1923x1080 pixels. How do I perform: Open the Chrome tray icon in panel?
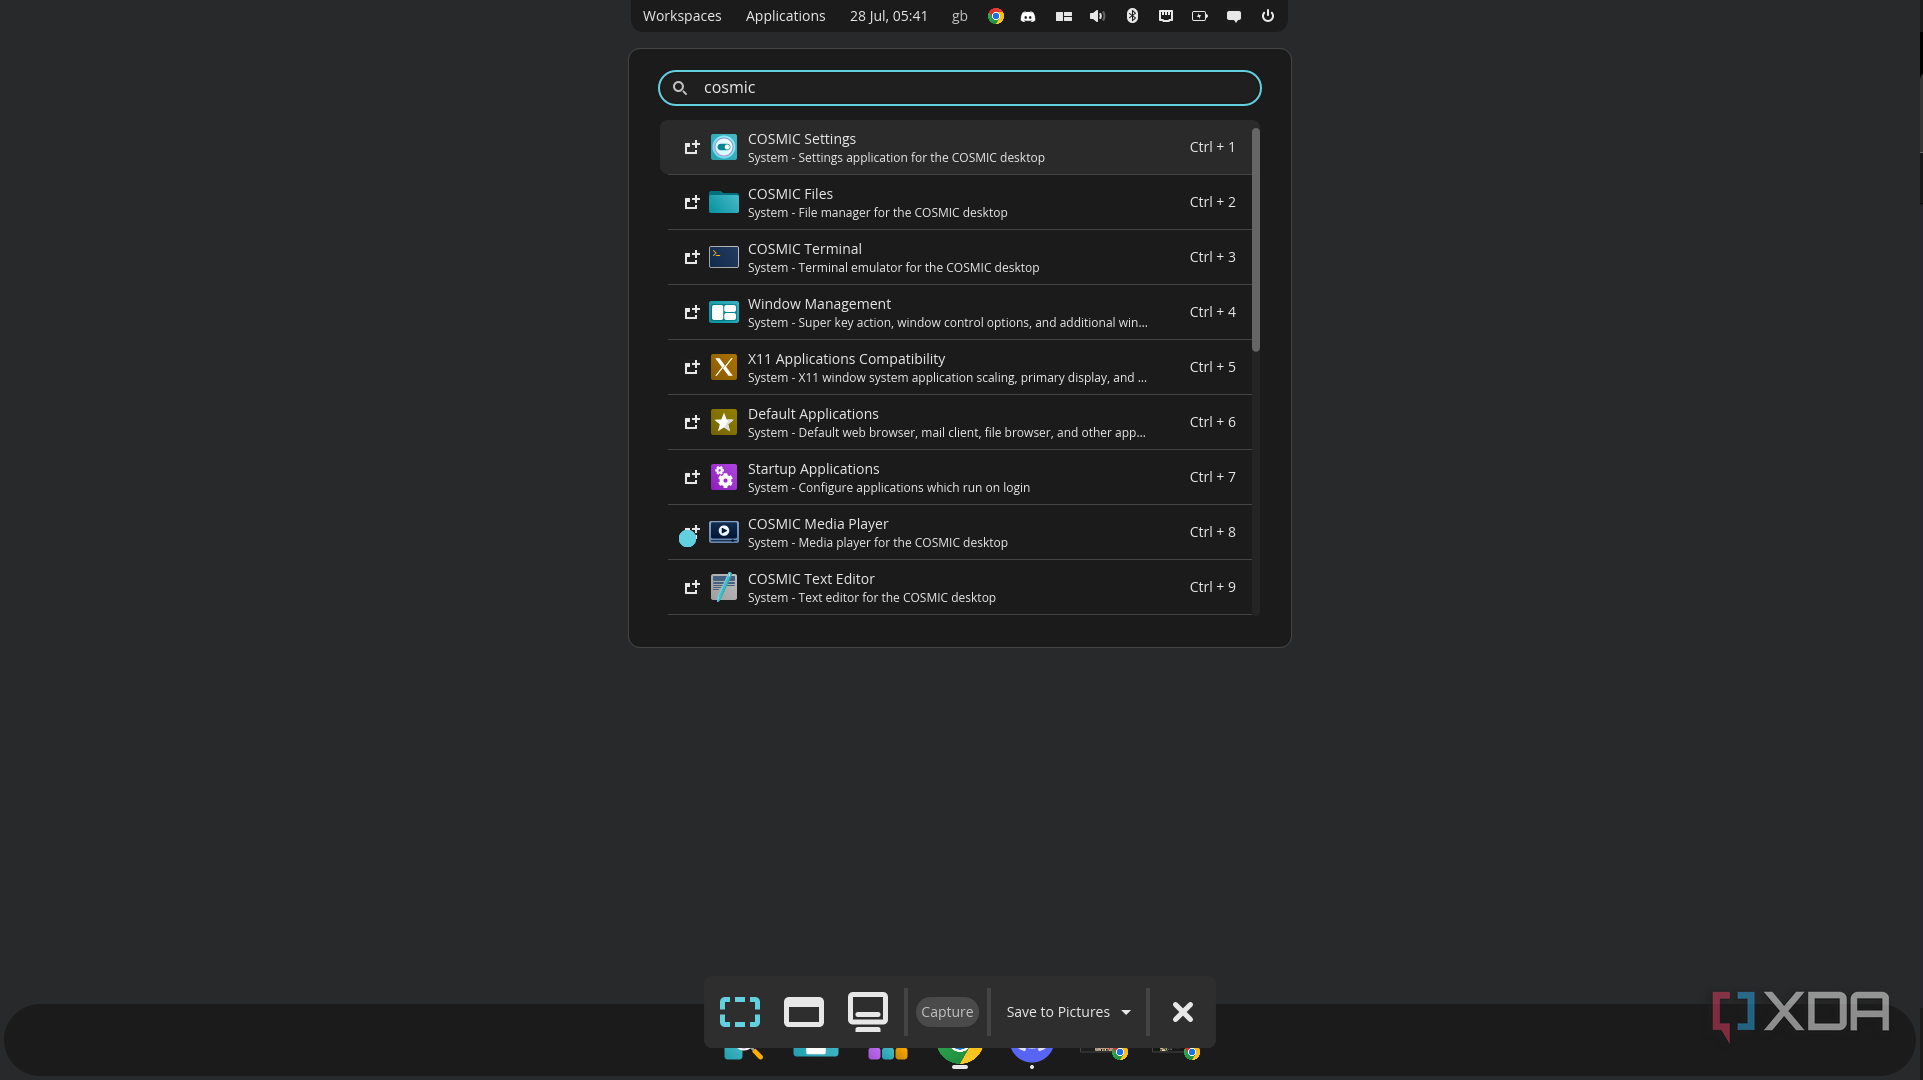[996, 16]
